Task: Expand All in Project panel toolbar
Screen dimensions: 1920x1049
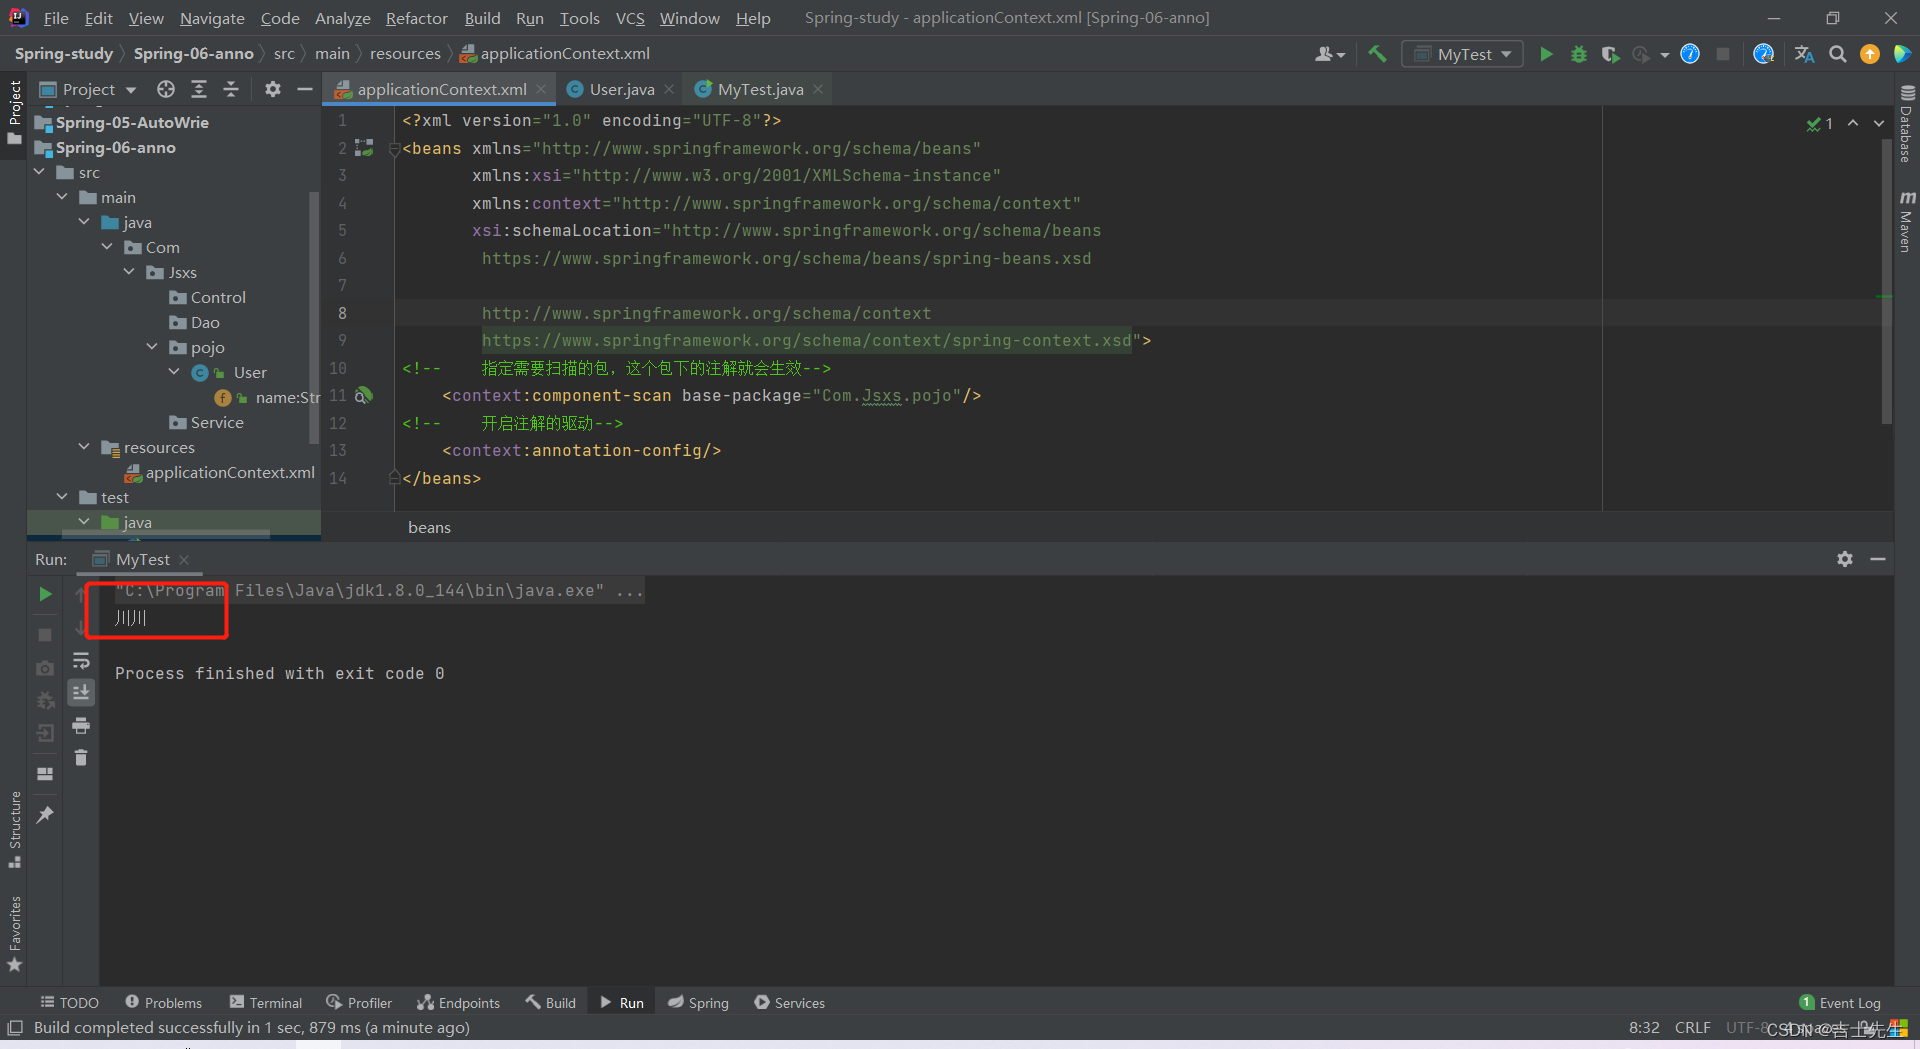Action: tap(199, 89)
